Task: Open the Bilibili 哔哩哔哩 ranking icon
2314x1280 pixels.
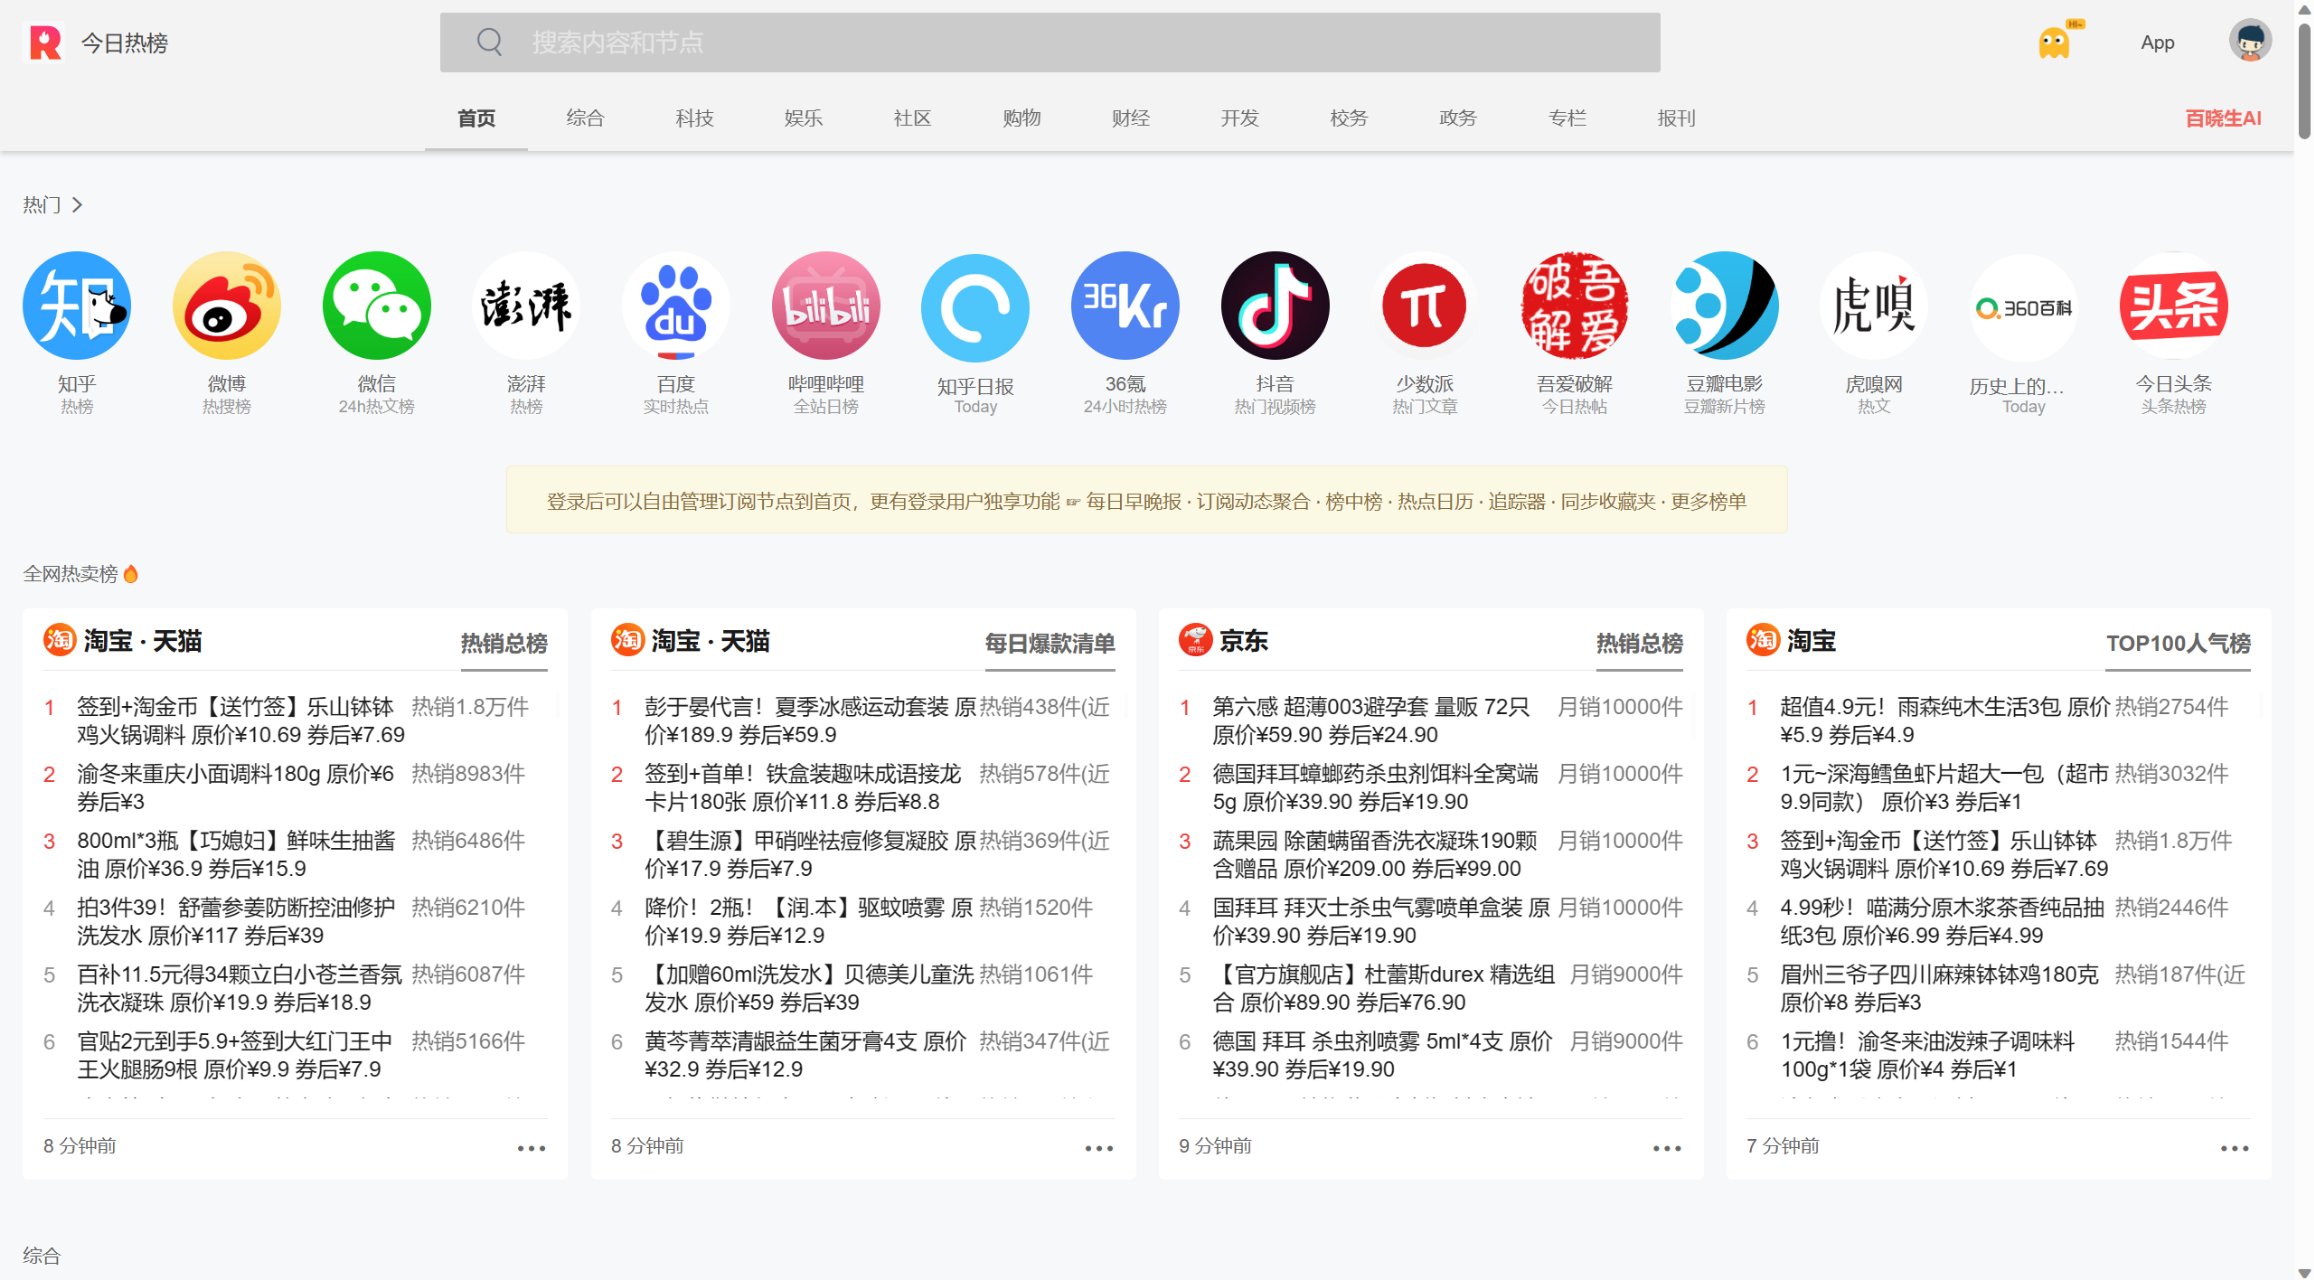Action: pyautogui.click(x=826, y=306)
